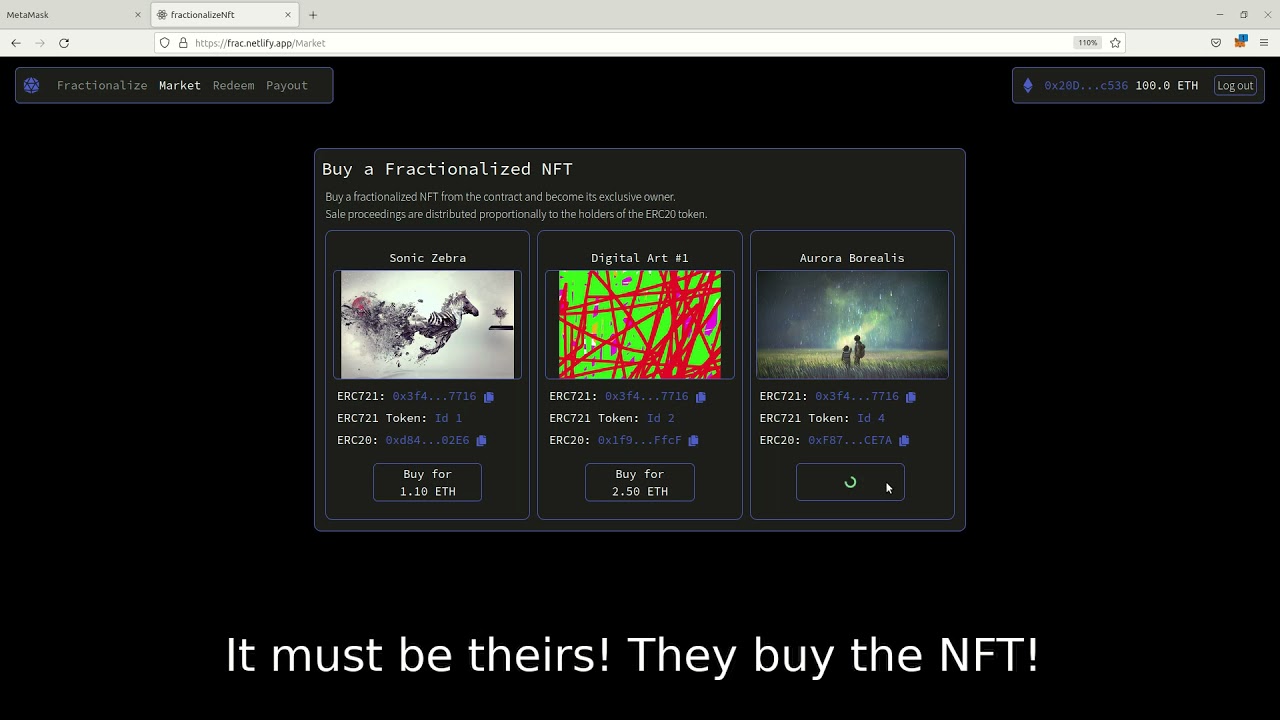Copy Sonic Zebra's ERC20 address
Image resolution: width=1280 pixels, height=720 pixels.
coord(481,440)
